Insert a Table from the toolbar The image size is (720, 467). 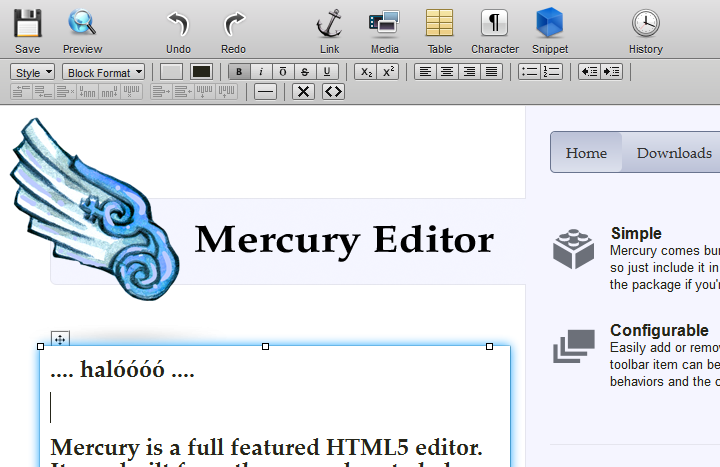click(x=439, y=31)
